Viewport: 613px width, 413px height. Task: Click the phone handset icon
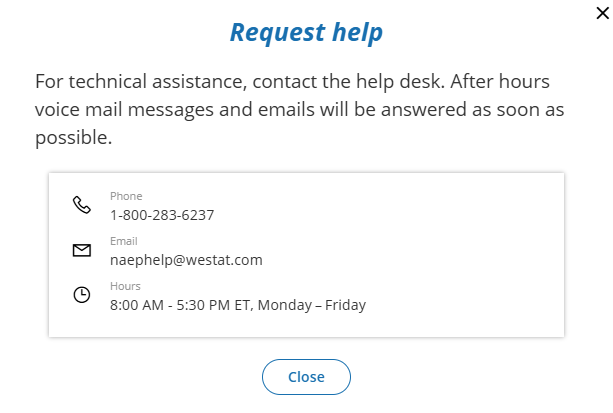82,205
